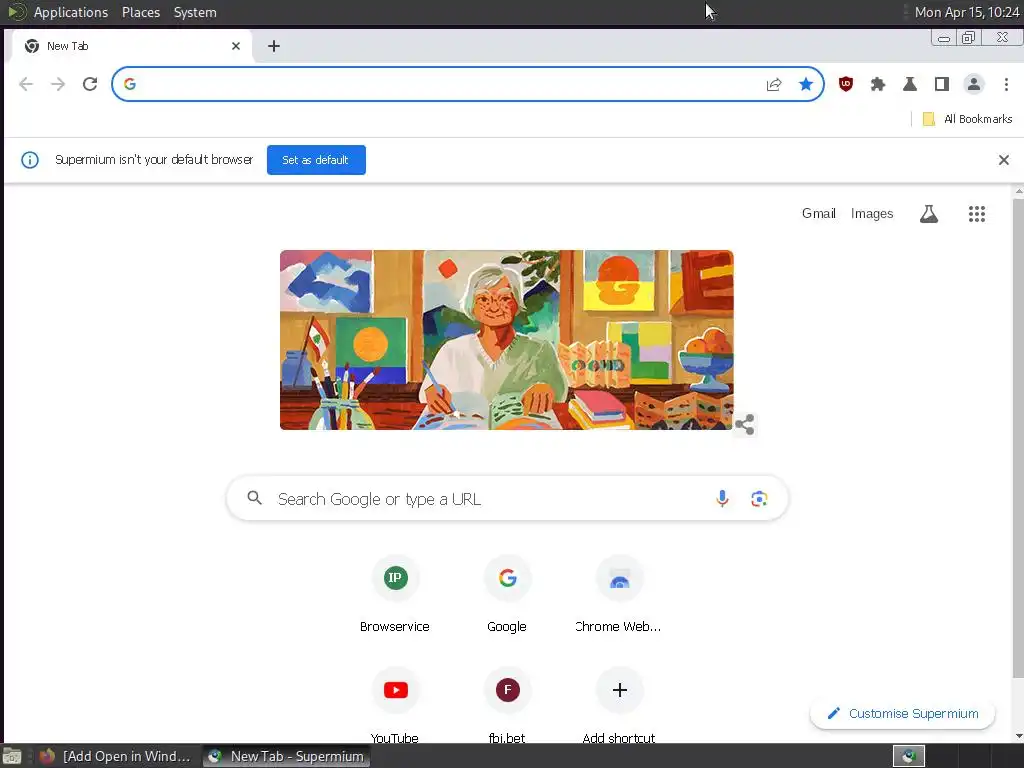This screenshot has height=768, width=1024.
Task: Open the Chrome Web Store shortcut
Action: coord(619,594)
